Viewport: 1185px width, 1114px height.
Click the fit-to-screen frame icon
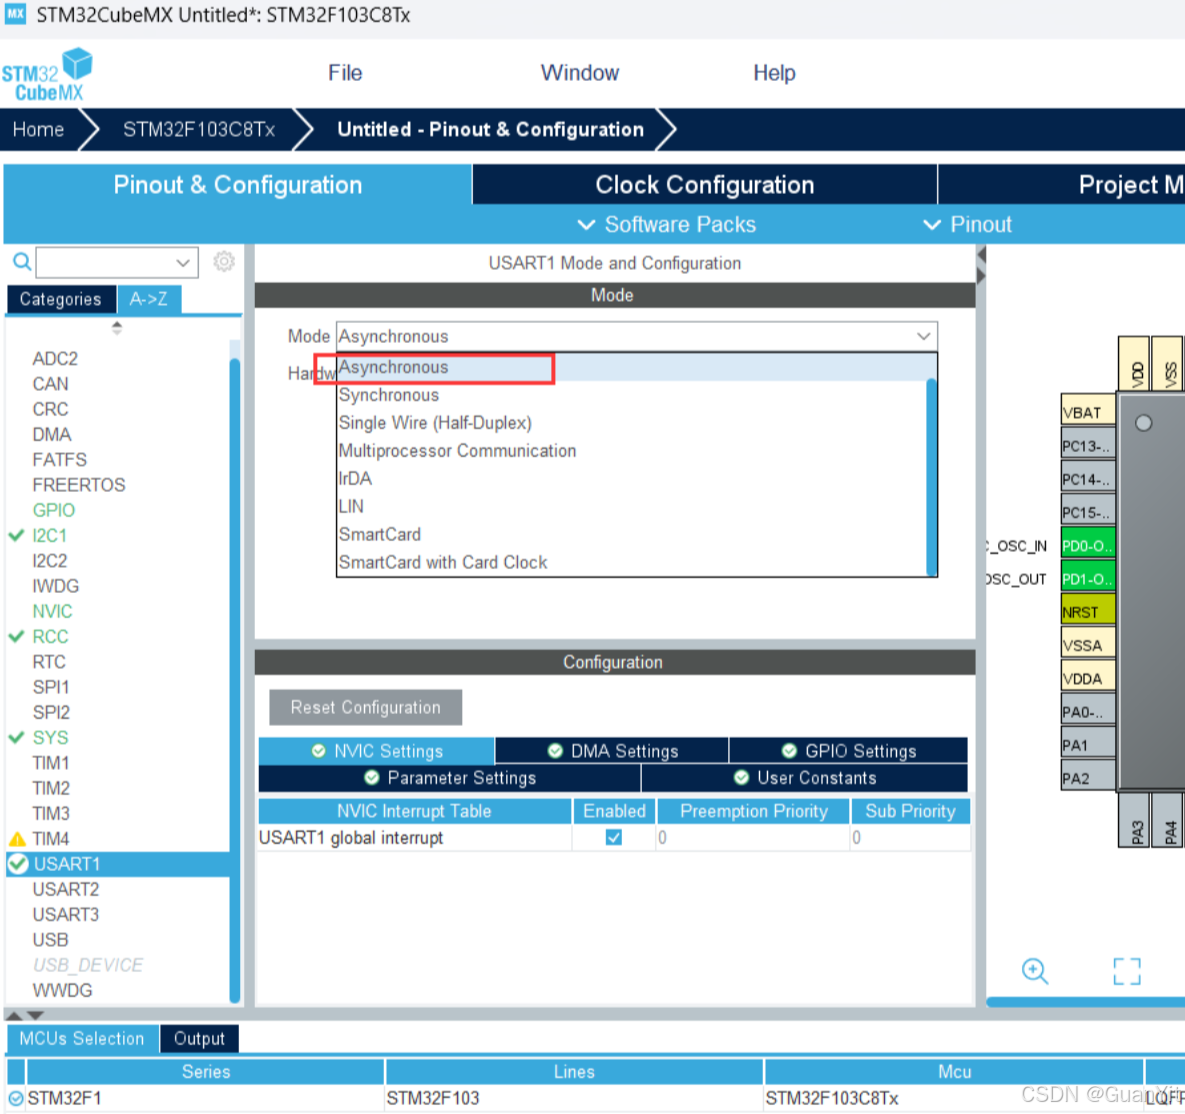1127,971
